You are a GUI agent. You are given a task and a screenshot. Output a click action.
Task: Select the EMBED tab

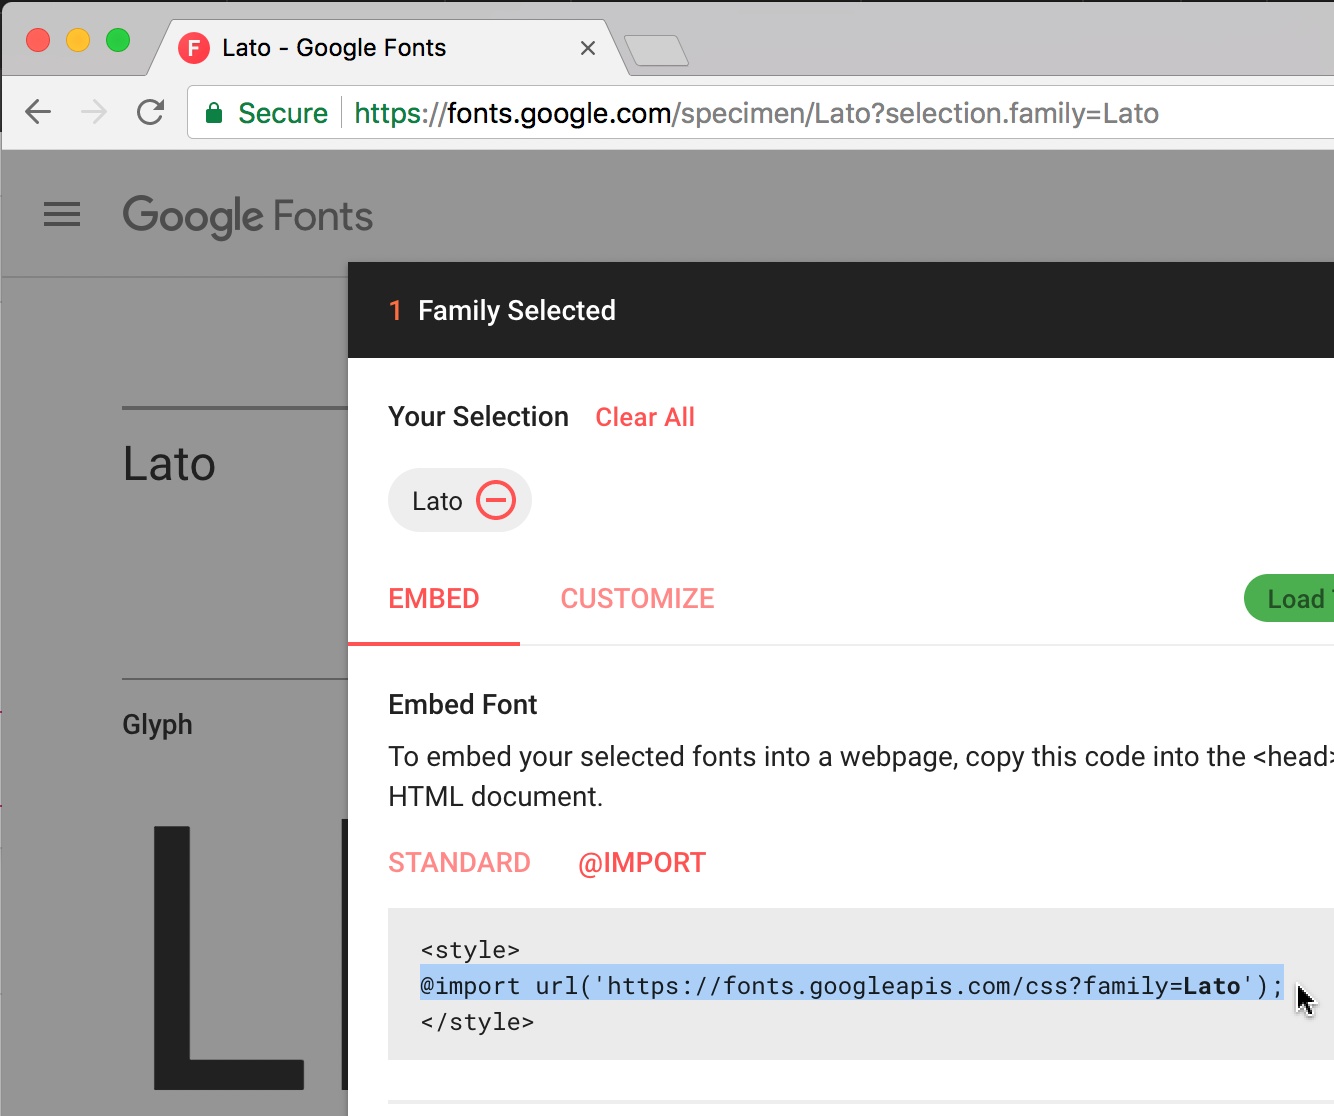[x=434, y=598]
